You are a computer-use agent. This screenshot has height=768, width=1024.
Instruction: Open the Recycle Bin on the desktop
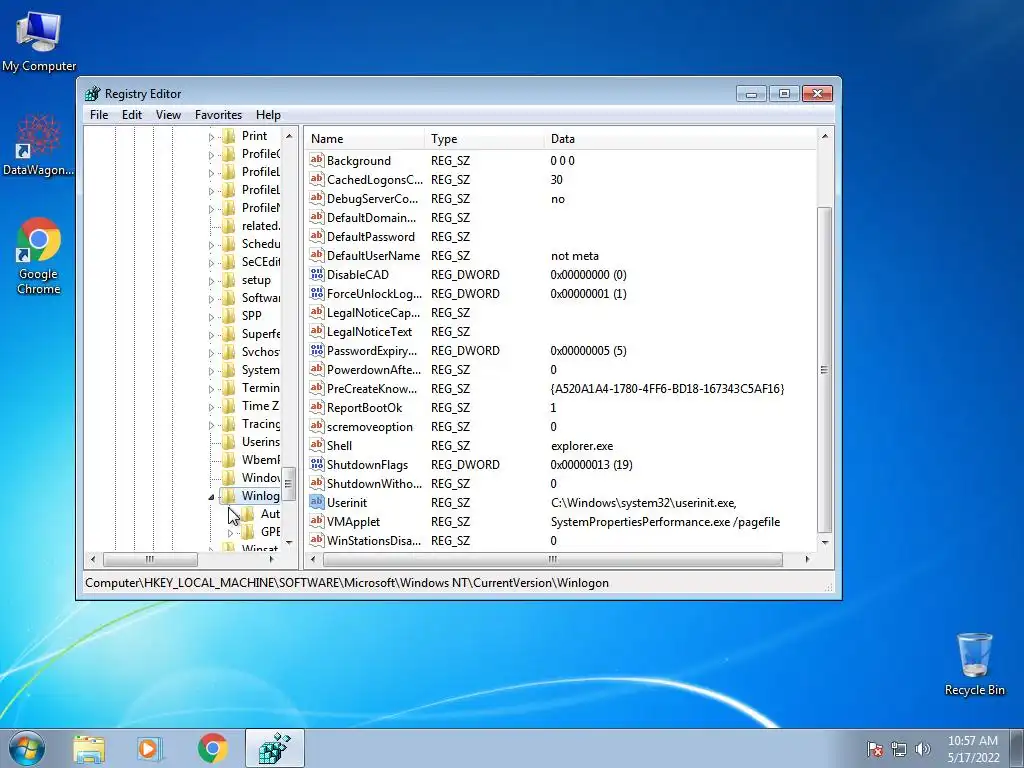click(974, 664)
